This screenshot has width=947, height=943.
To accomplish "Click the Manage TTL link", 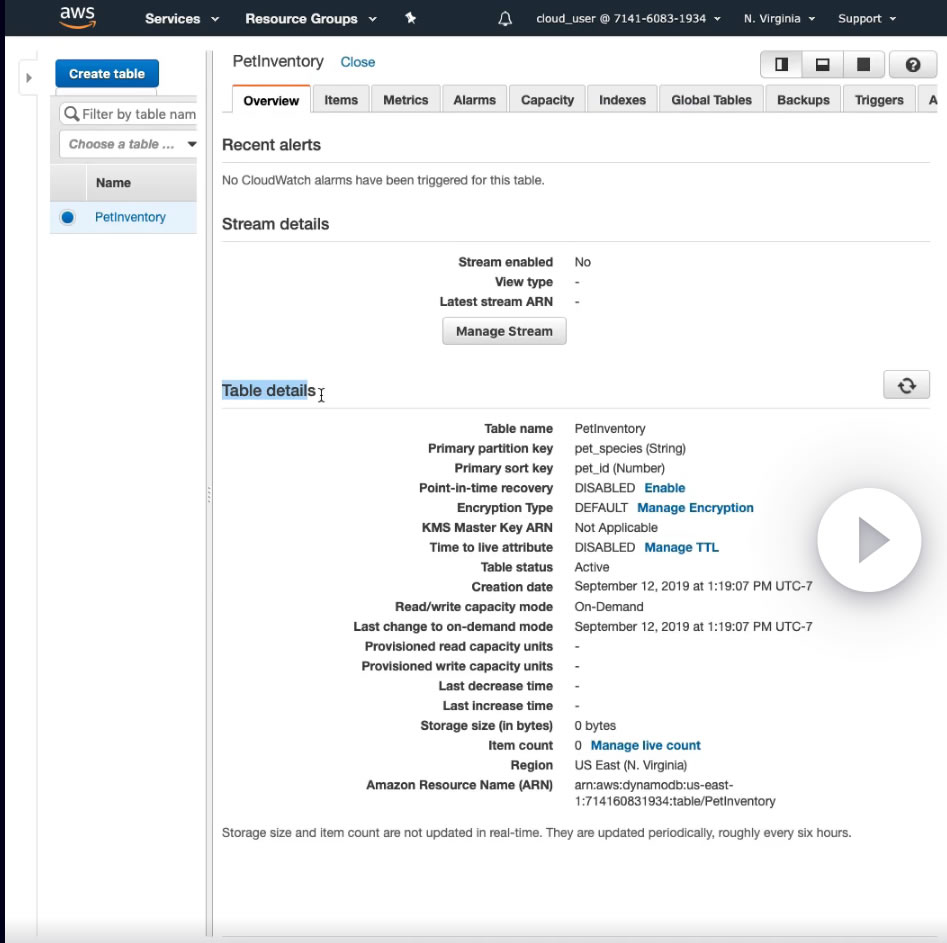I will [x=681, y=547].
